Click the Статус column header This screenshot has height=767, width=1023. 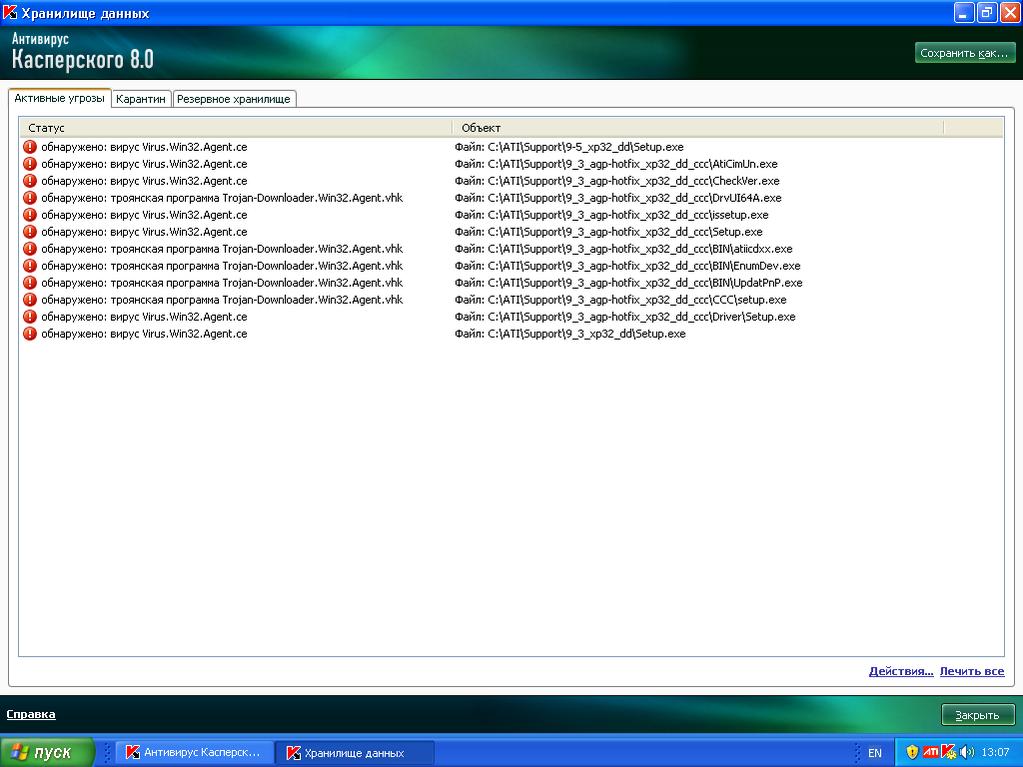236,128
